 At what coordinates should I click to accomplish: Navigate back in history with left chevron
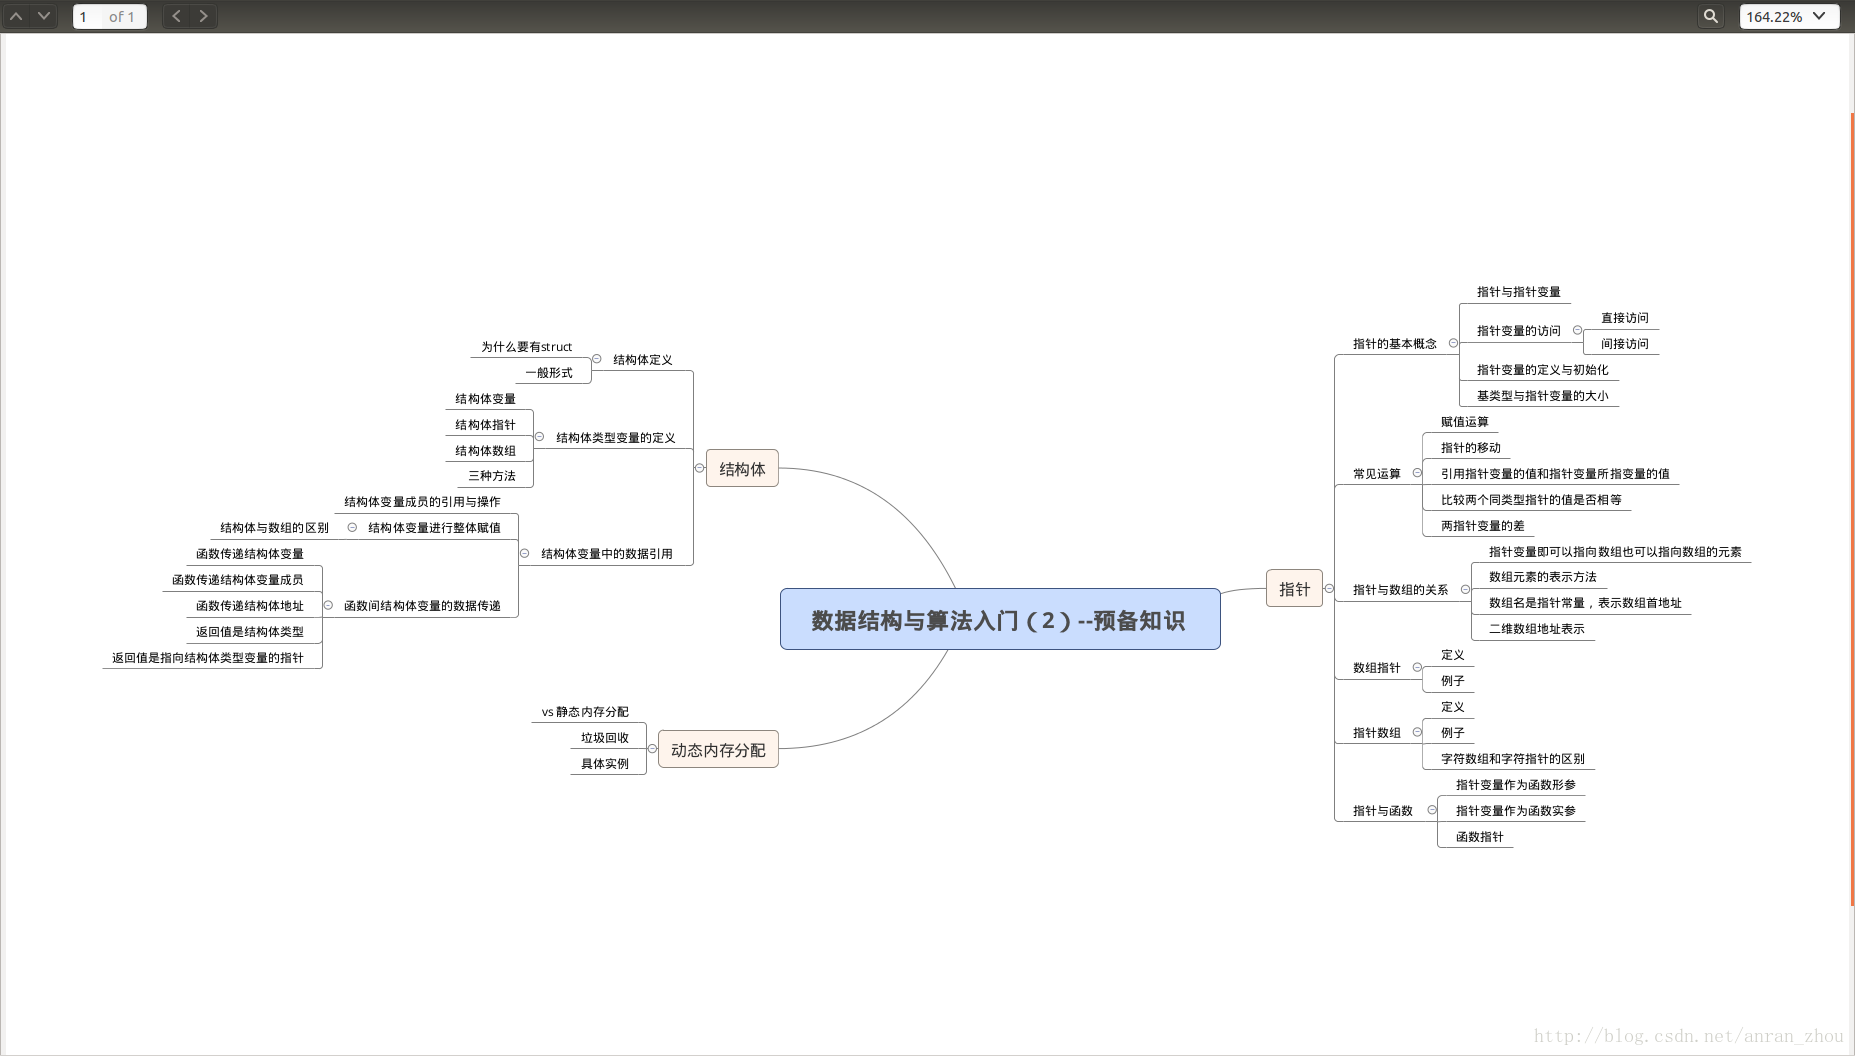tap(176, 16)
